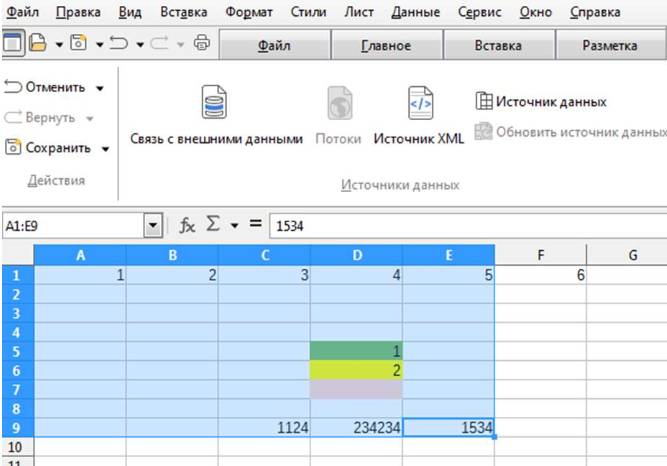Click cell E9 containing 1534
This screenshot has height=466, width=667.
(x=448, y=427)
